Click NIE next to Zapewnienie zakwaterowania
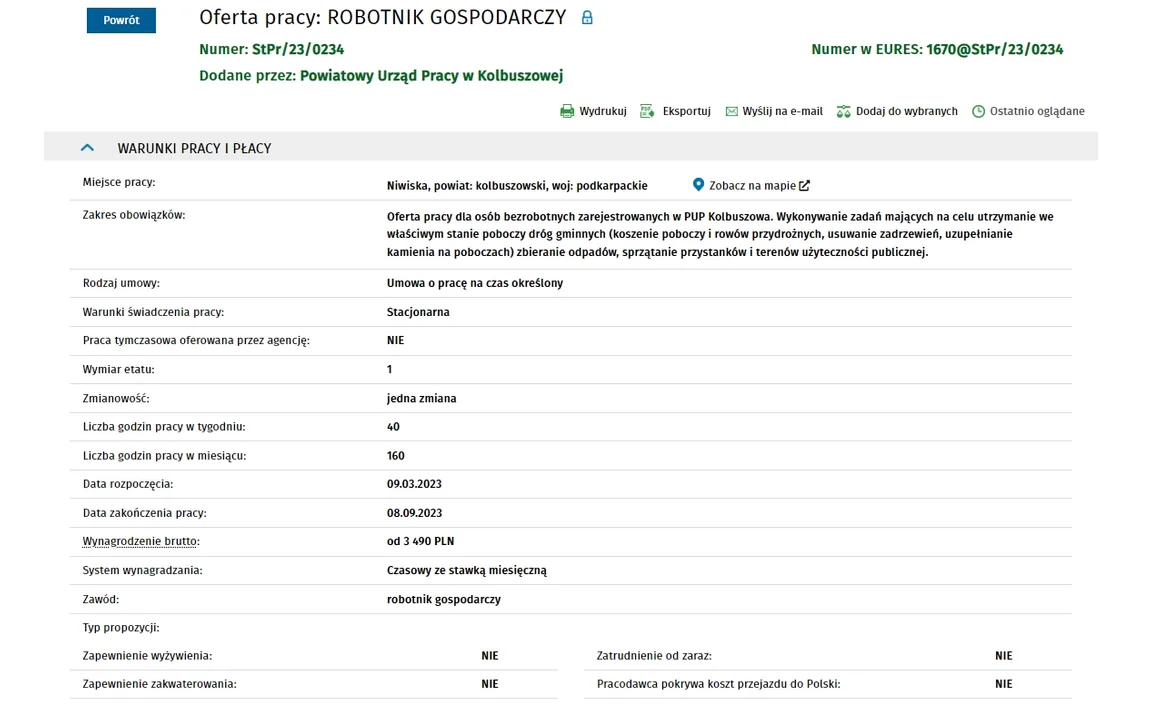1155x720 pixels. [x=490, y=684]
